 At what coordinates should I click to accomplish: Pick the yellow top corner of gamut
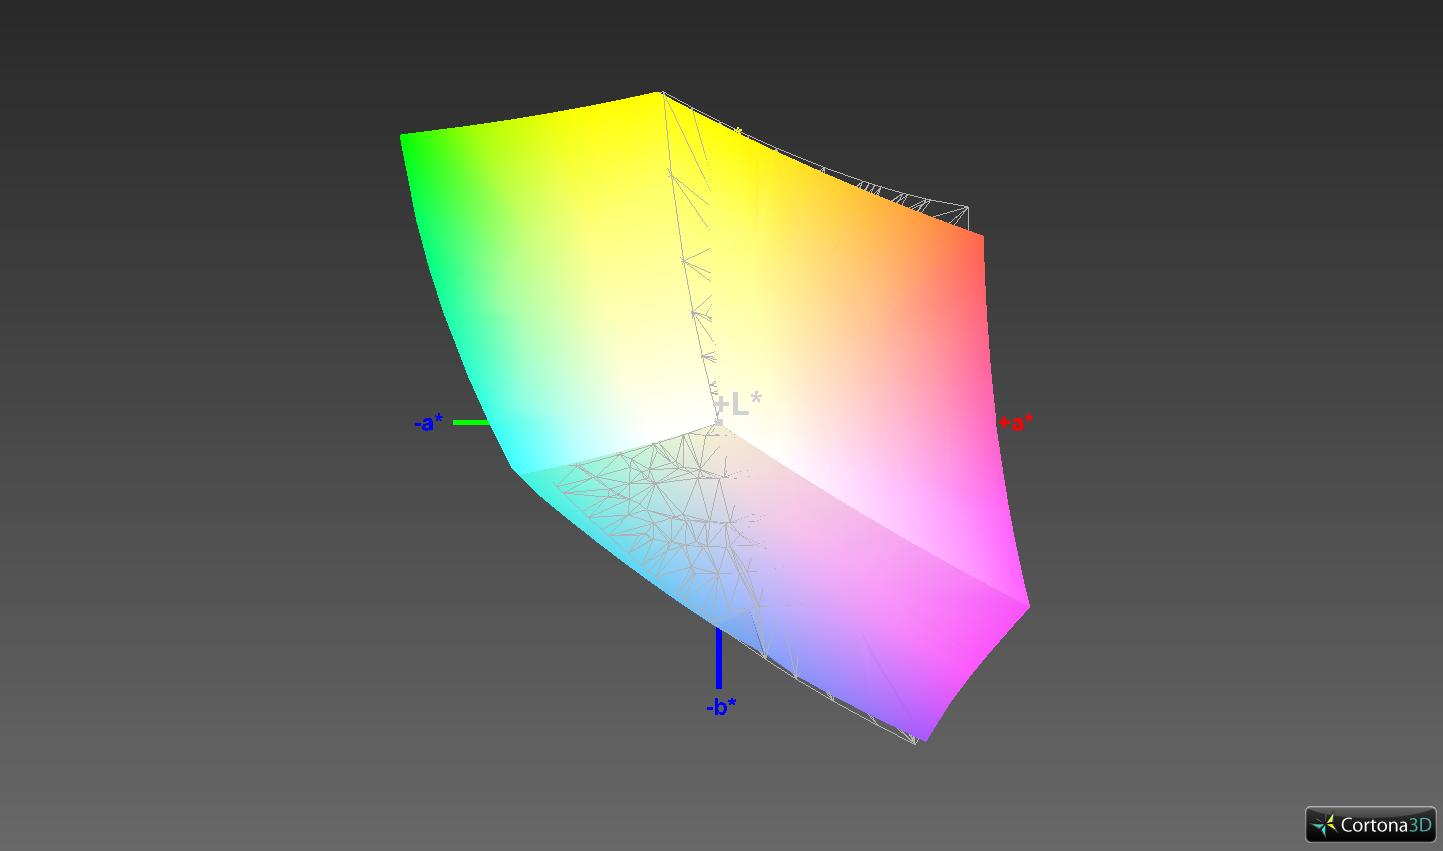coord(660,94)
